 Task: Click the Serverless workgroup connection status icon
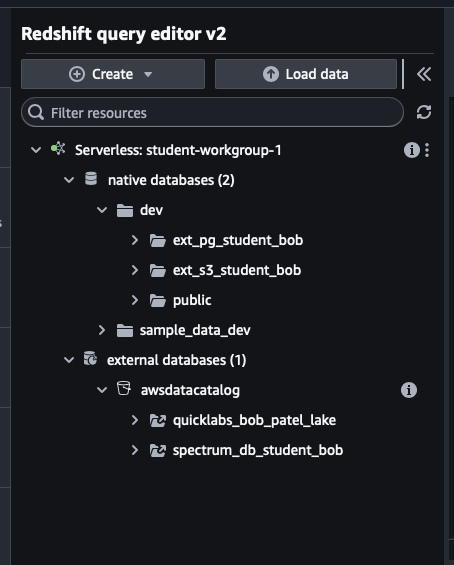pyautogui.click(x=58, y=148)
